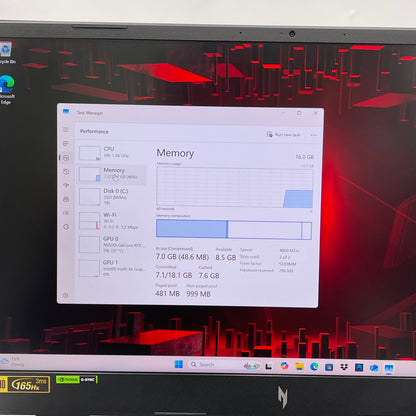
Task: Click the 7.1/18.1 GB committed value
Action: 174,275
